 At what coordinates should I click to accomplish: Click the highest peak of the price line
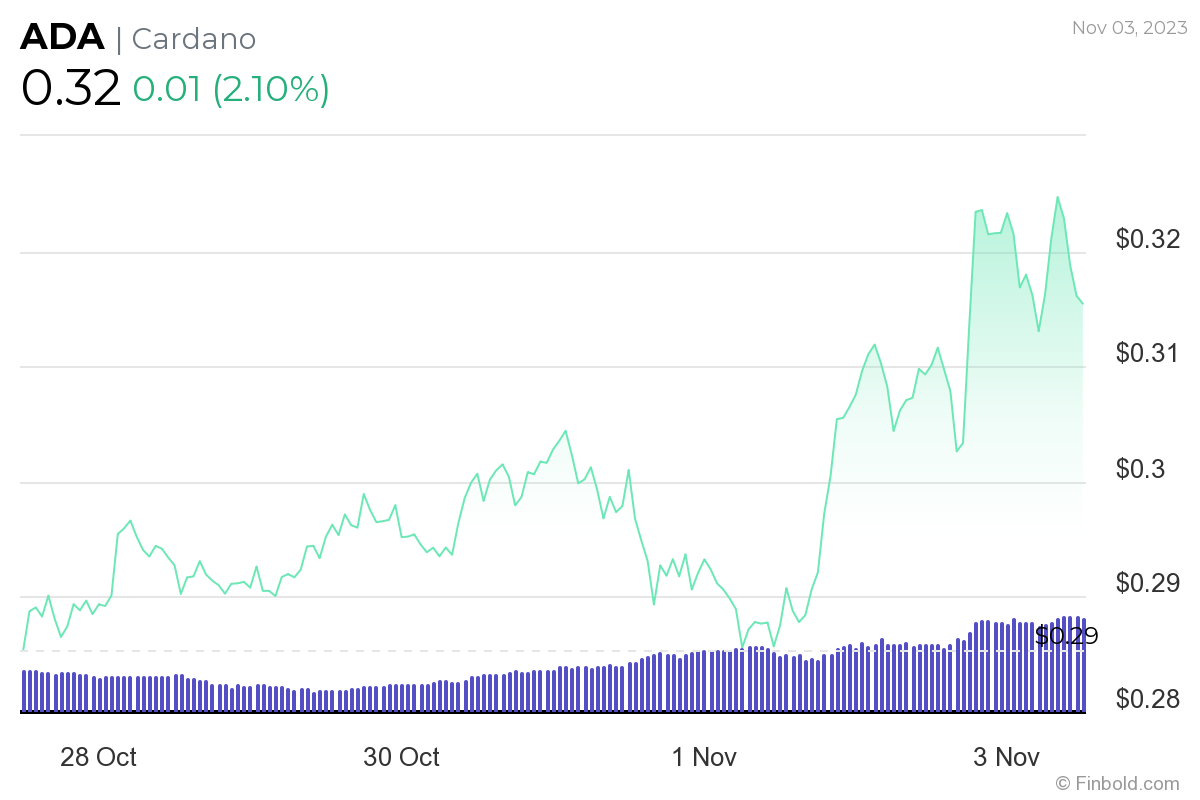1057,197
